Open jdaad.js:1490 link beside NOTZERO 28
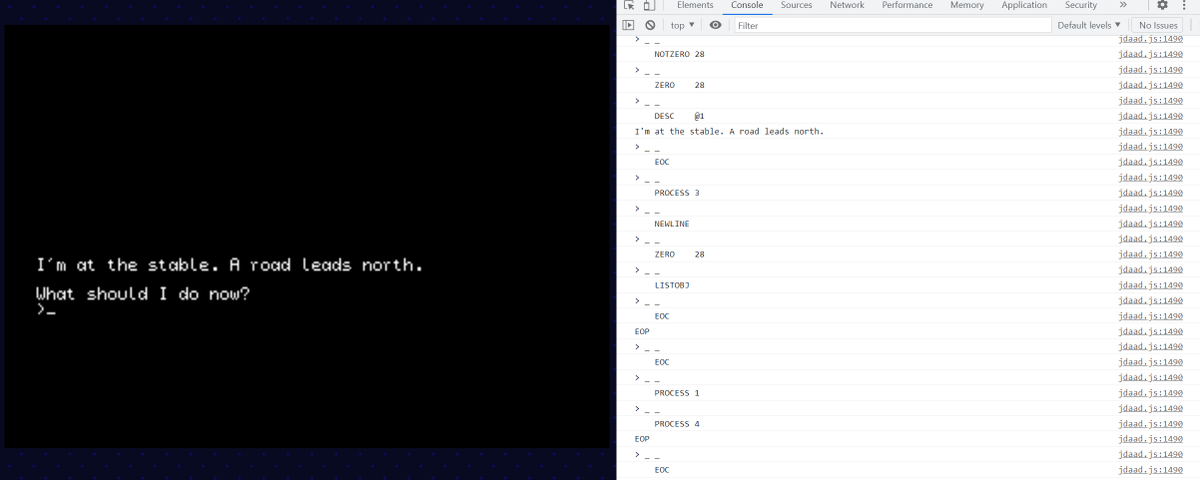Viewport: 1200px width, 480px height. click(1150, 54)
